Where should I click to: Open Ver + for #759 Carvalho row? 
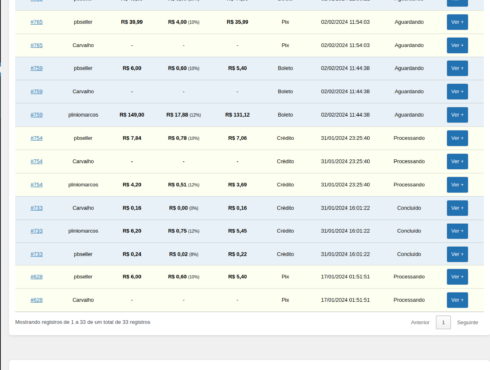click(457, 92)
